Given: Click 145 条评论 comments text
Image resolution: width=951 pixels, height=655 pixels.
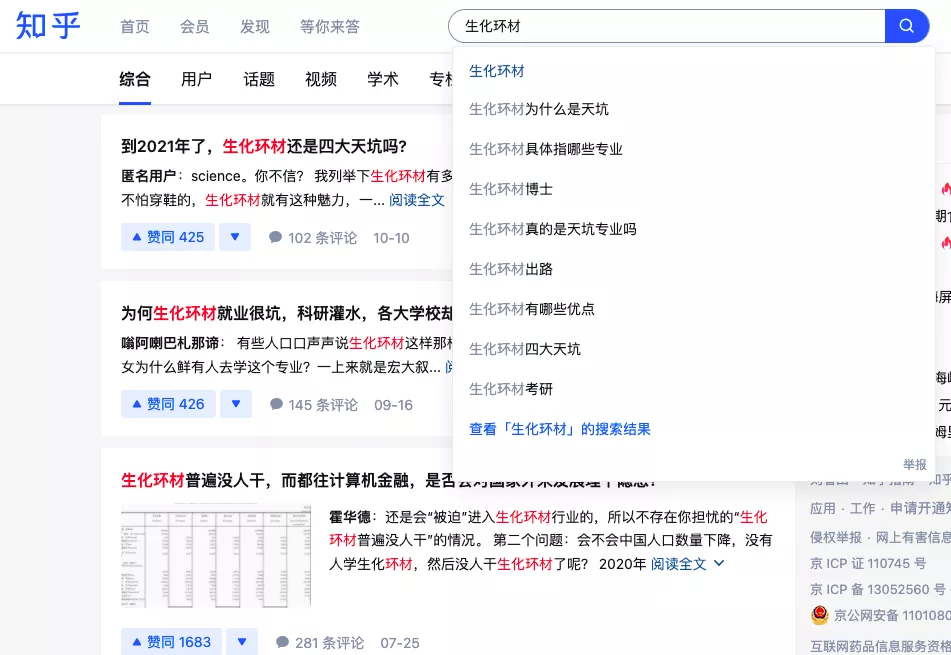Looking at the screenshot, I should [323, 405].
